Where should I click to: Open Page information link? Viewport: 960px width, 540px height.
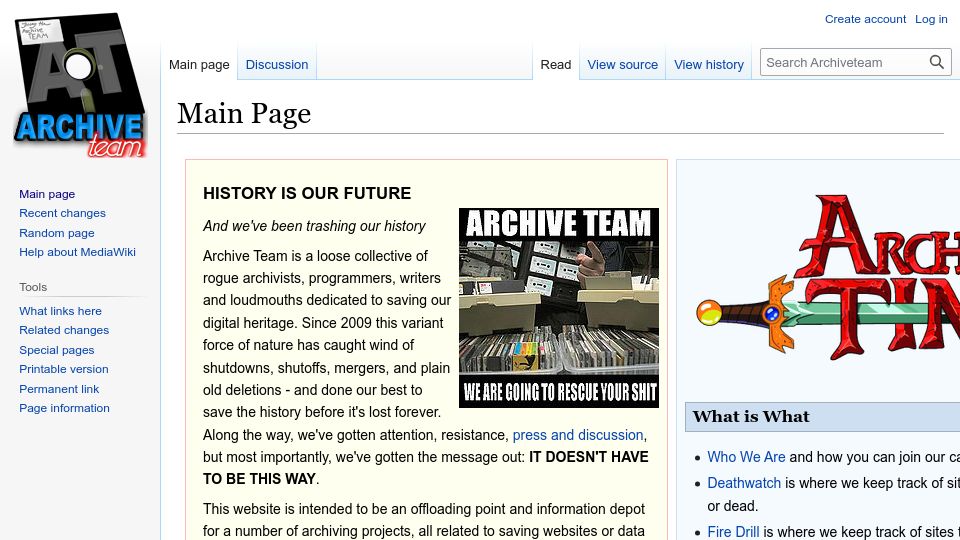click(64, 408)
